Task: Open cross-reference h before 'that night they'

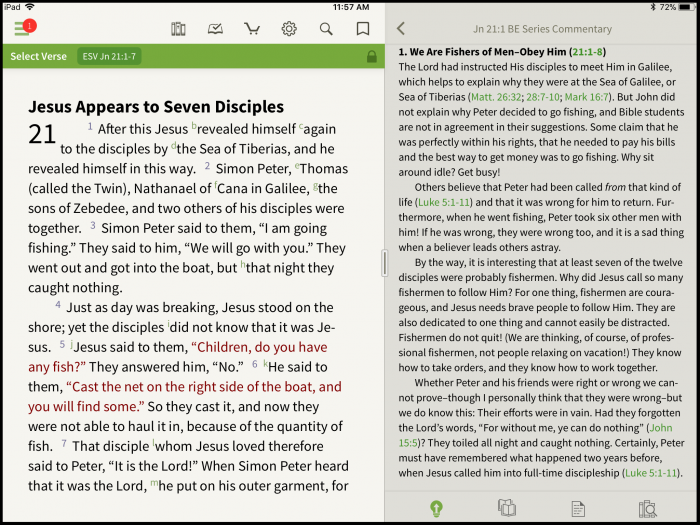Action: click(243, 265)
